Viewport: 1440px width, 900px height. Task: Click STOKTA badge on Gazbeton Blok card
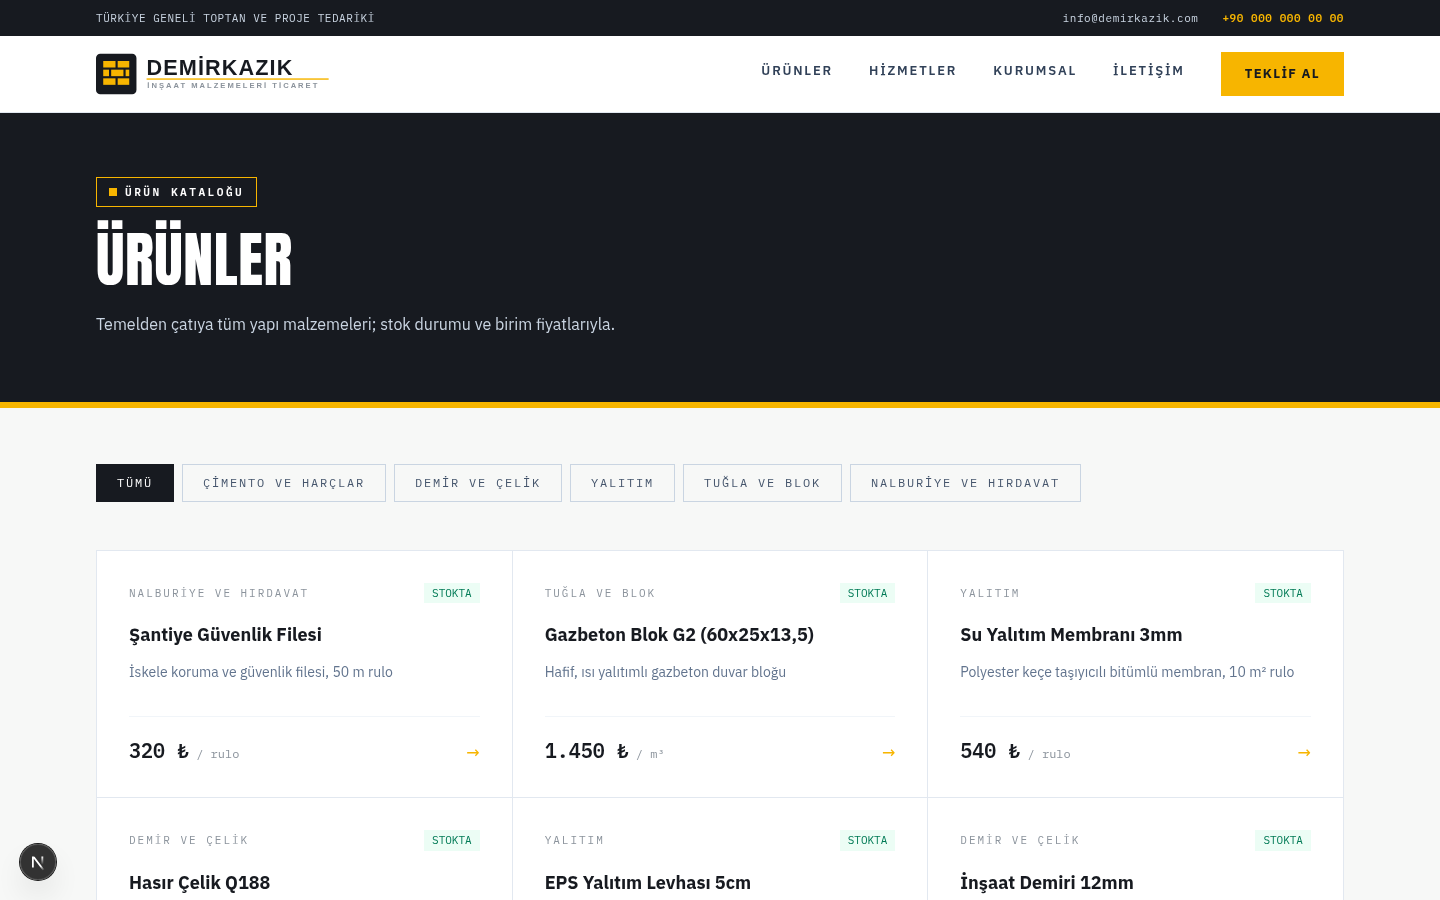point(867,593)
